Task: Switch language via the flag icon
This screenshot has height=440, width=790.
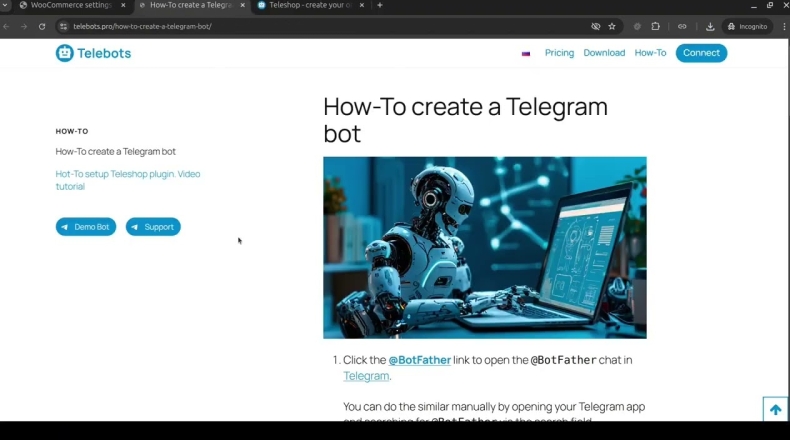Action: click(x=525, y=53)
